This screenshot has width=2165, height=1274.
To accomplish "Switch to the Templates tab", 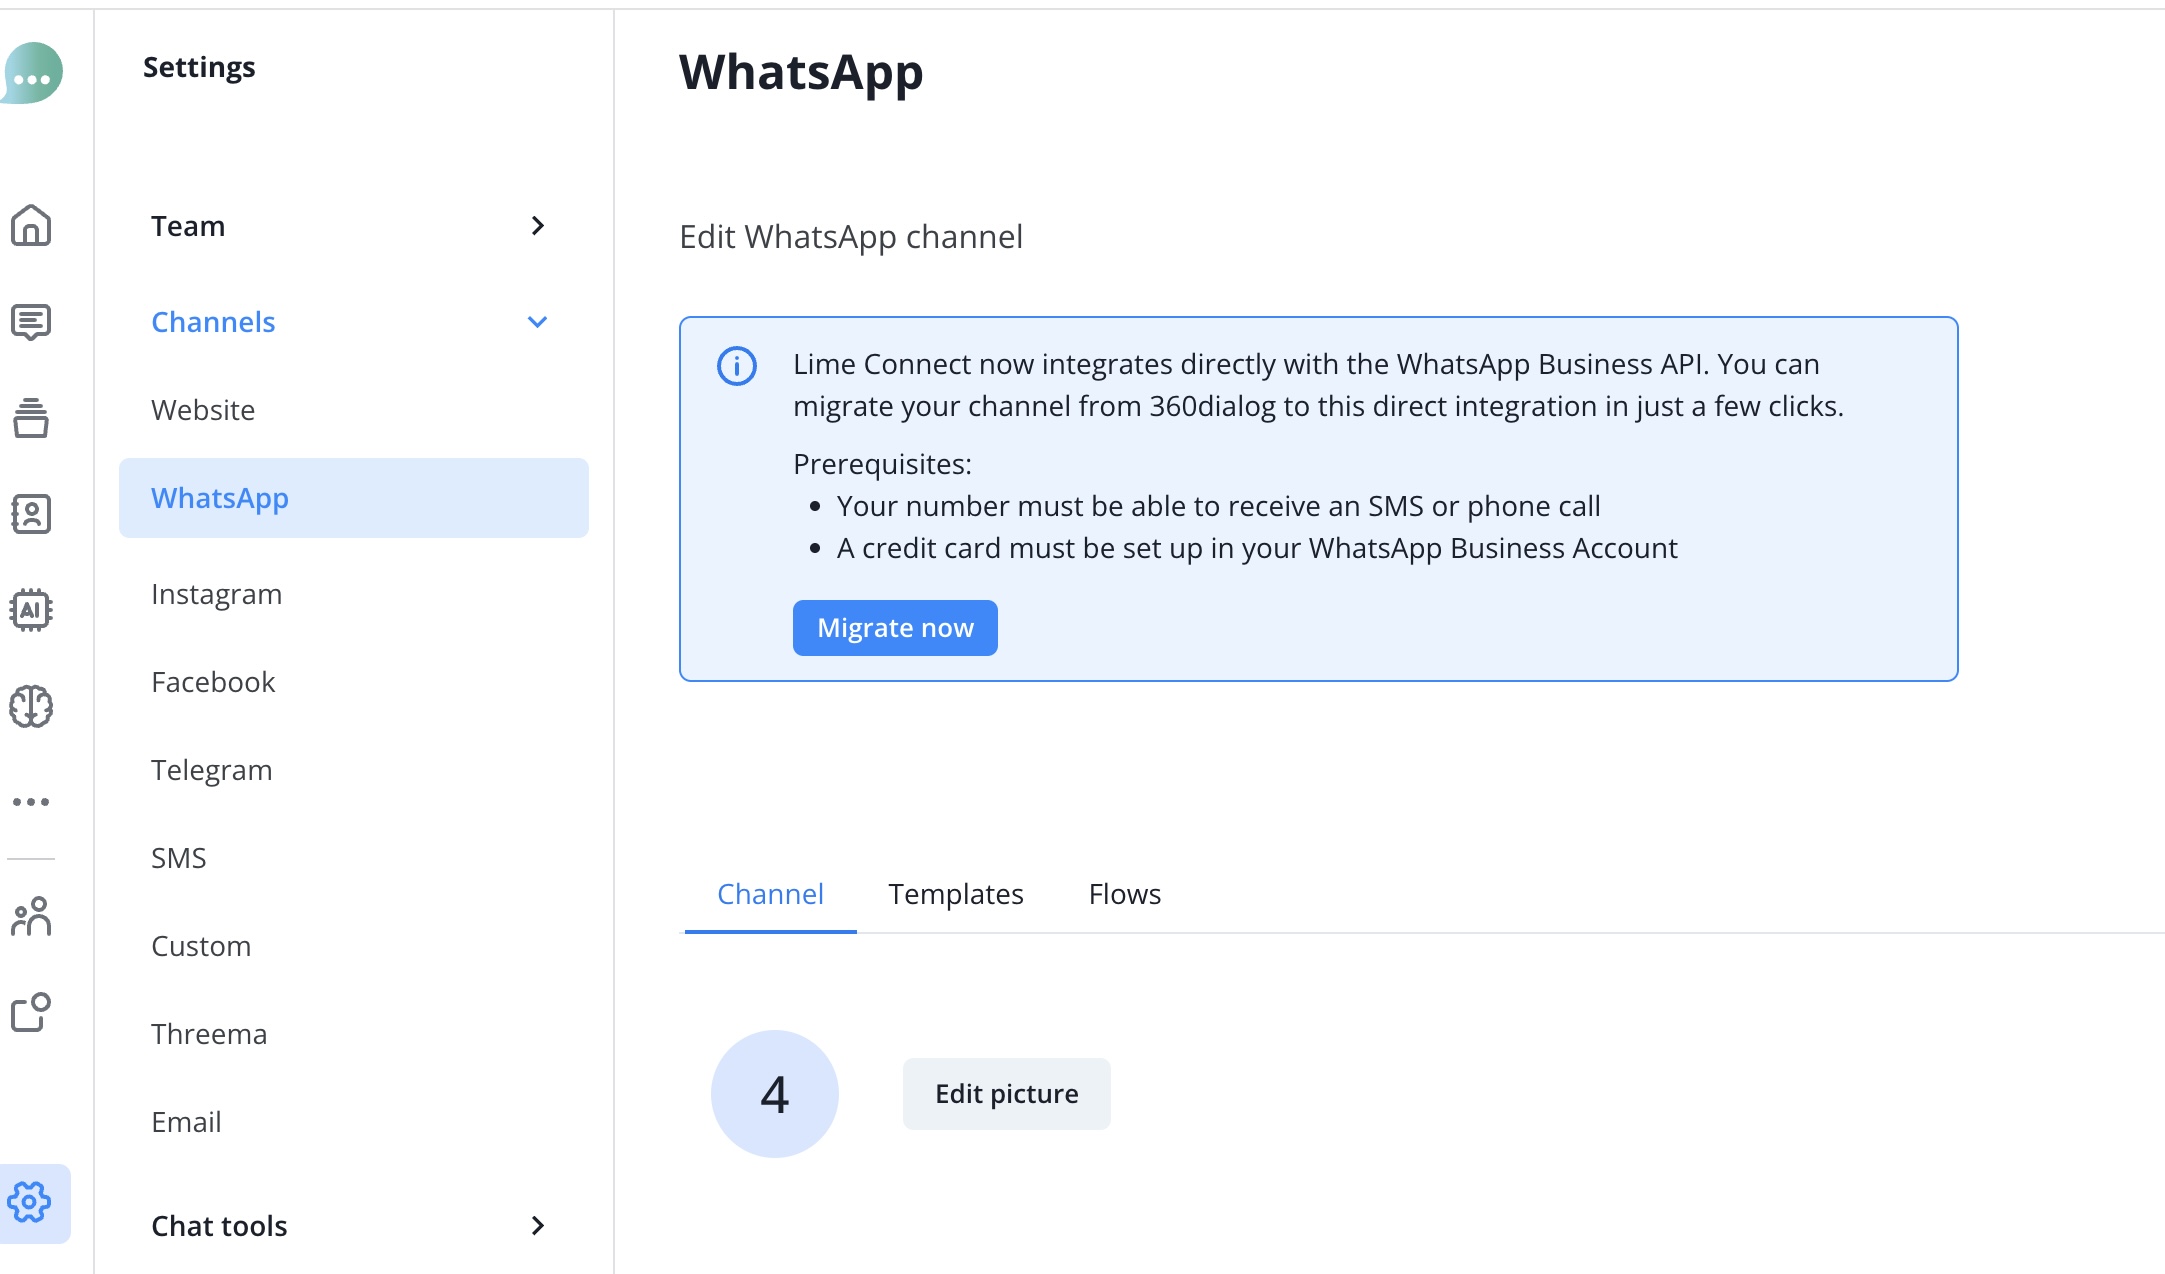I will pyautogui.click(x=955, y=894).
